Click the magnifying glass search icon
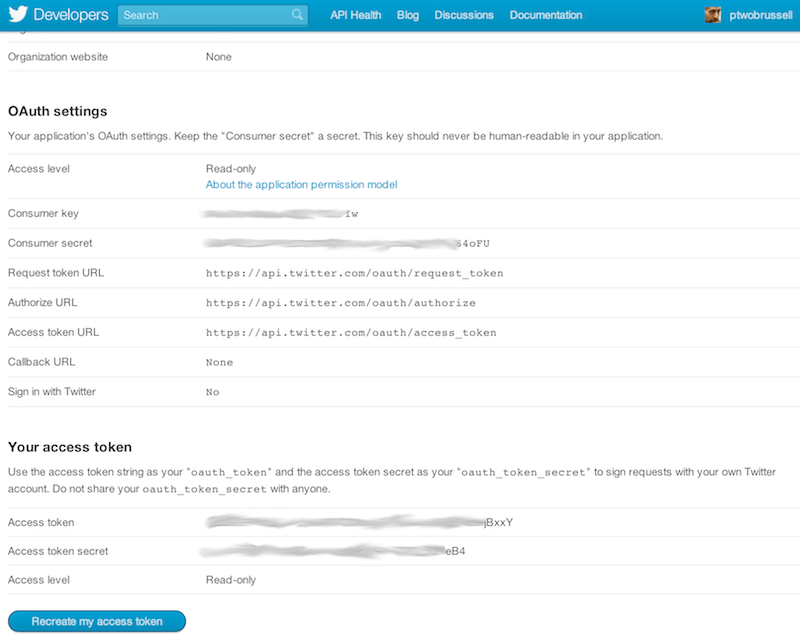Viewport: 800px width, 638px height. (x=295, y=15)
